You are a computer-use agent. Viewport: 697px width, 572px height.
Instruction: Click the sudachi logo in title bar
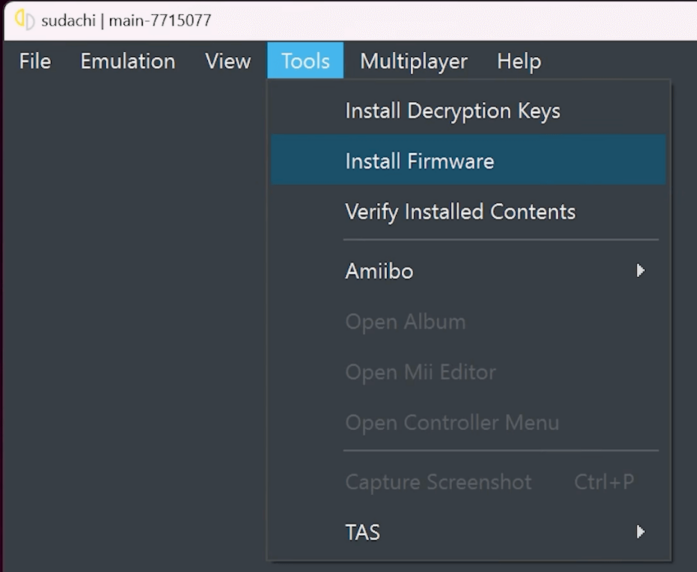[x=24, y=20]
